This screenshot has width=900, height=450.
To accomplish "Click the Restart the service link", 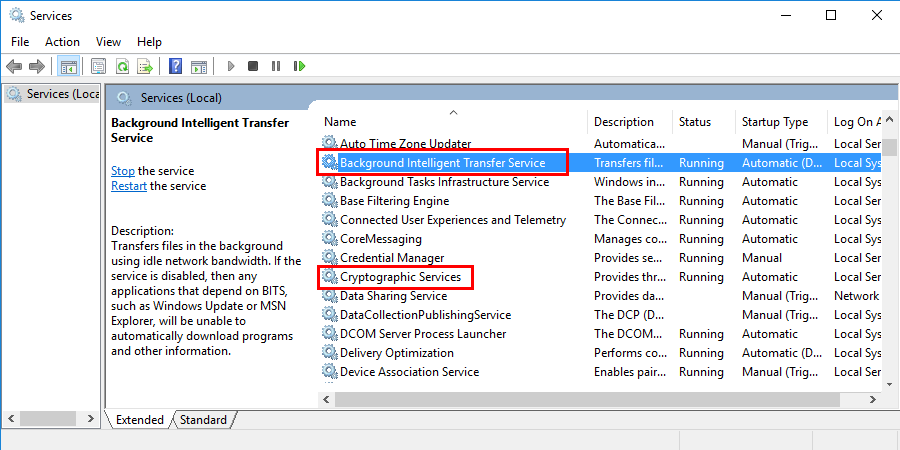I will pos(129,186).
